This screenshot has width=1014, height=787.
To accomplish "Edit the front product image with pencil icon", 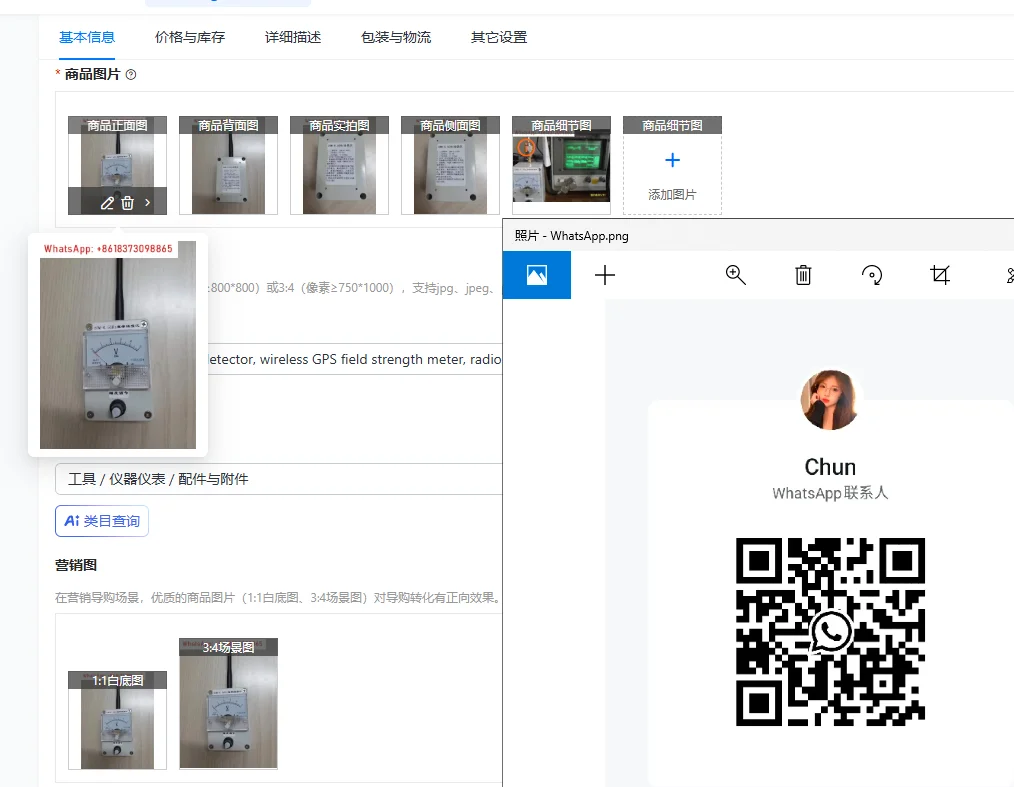I will (107, 203).
